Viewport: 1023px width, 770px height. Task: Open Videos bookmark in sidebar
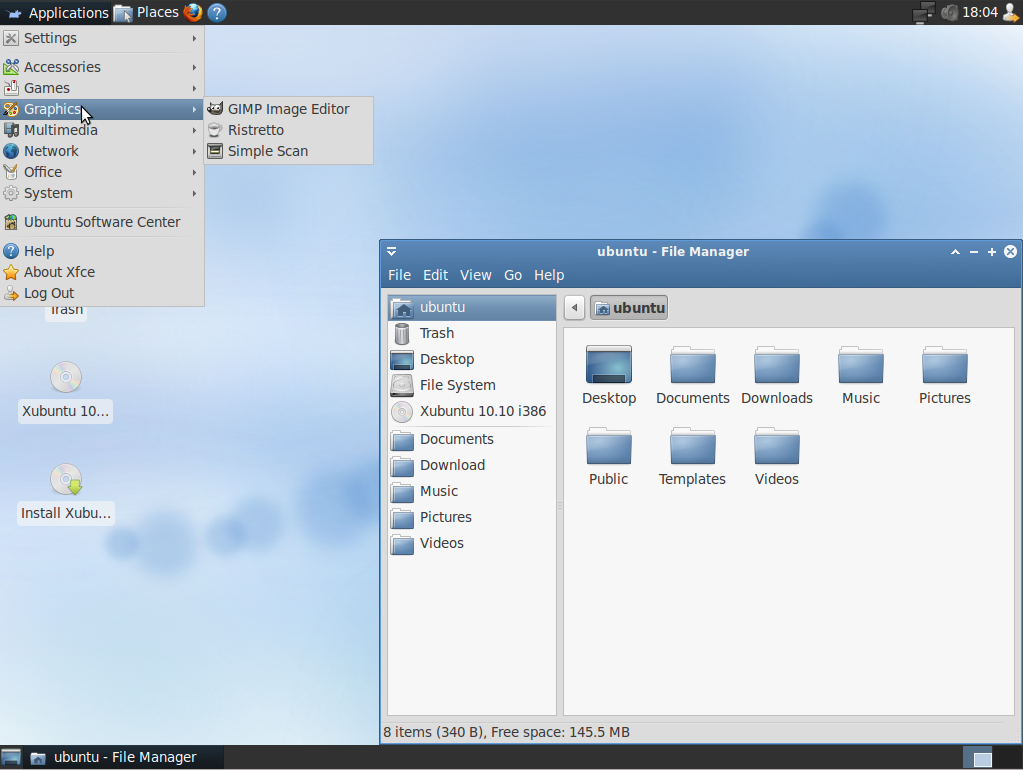point(472,544)
